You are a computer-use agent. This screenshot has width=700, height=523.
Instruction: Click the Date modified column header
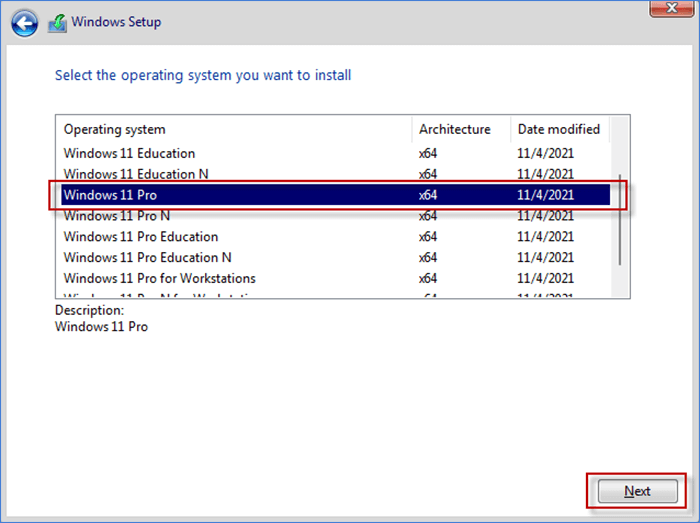[x=558, y=129]
